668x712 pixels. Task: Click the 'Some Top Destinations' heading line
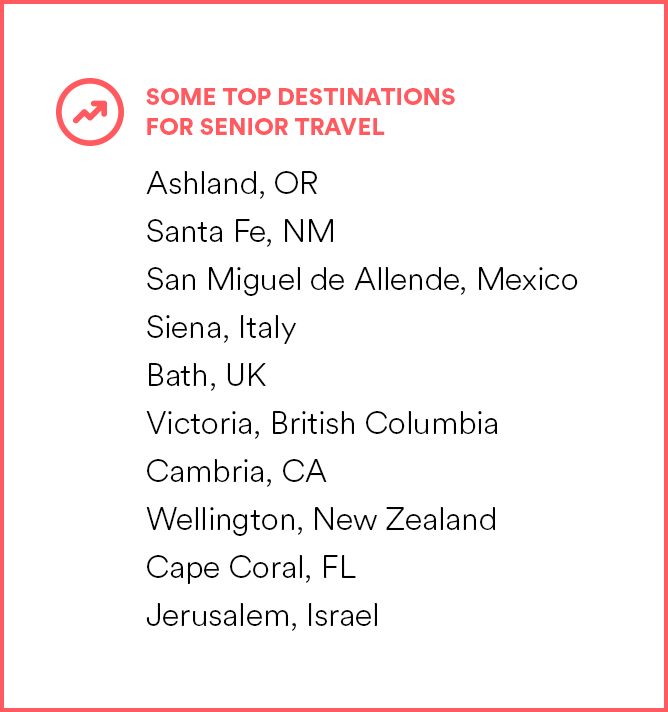click(x=300, y=97)
